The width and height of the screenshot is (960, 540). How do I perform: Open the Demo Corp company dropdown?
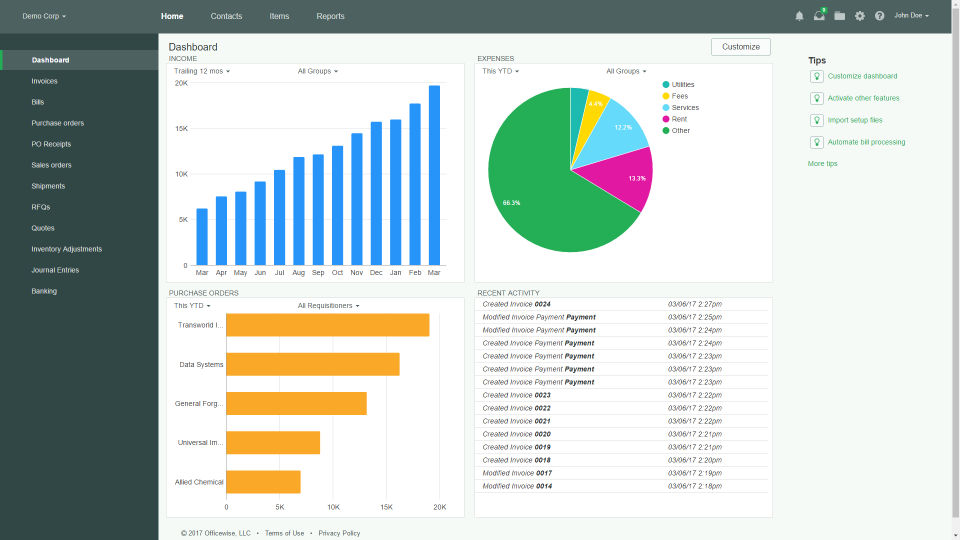point(45,16)
